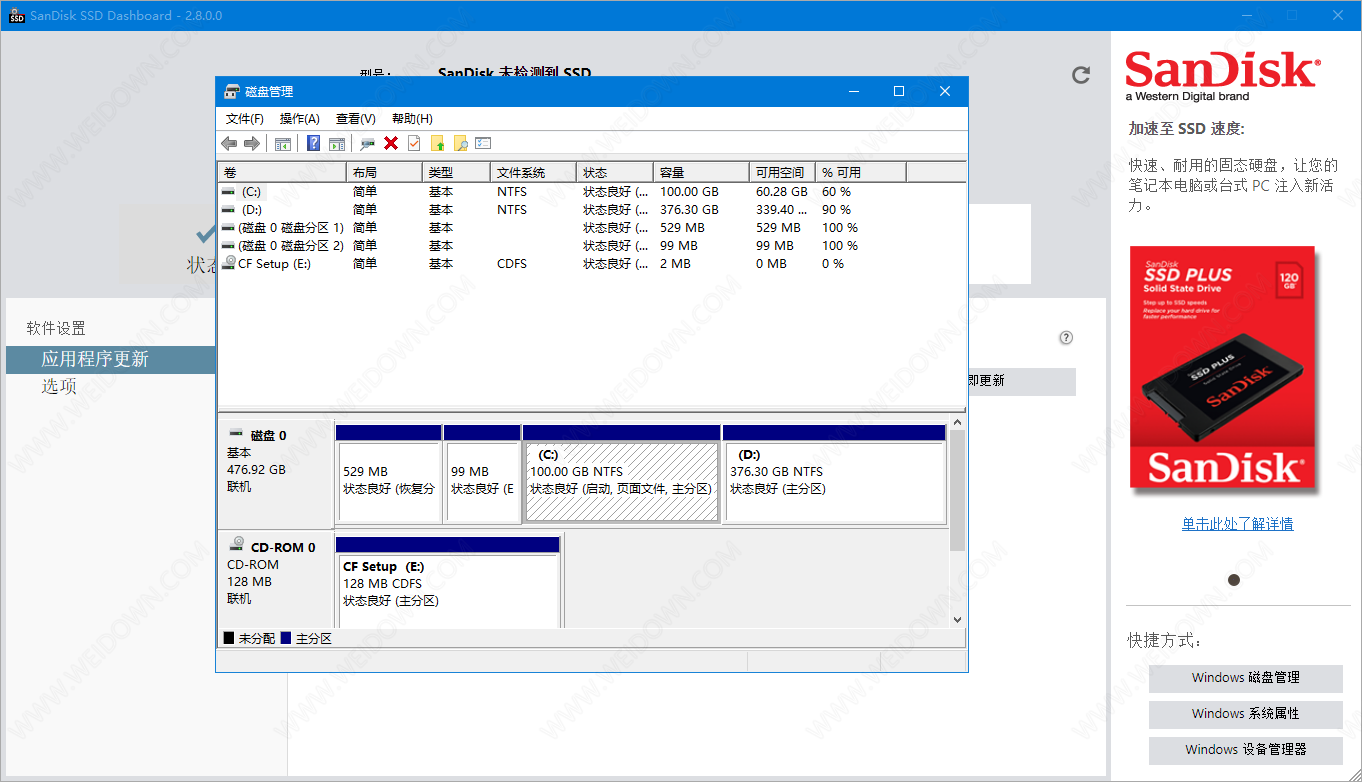Click the 即更新 button behind Disk Management
The height and width of the screenshot is (782, 1362).
tap(1021, 381)
